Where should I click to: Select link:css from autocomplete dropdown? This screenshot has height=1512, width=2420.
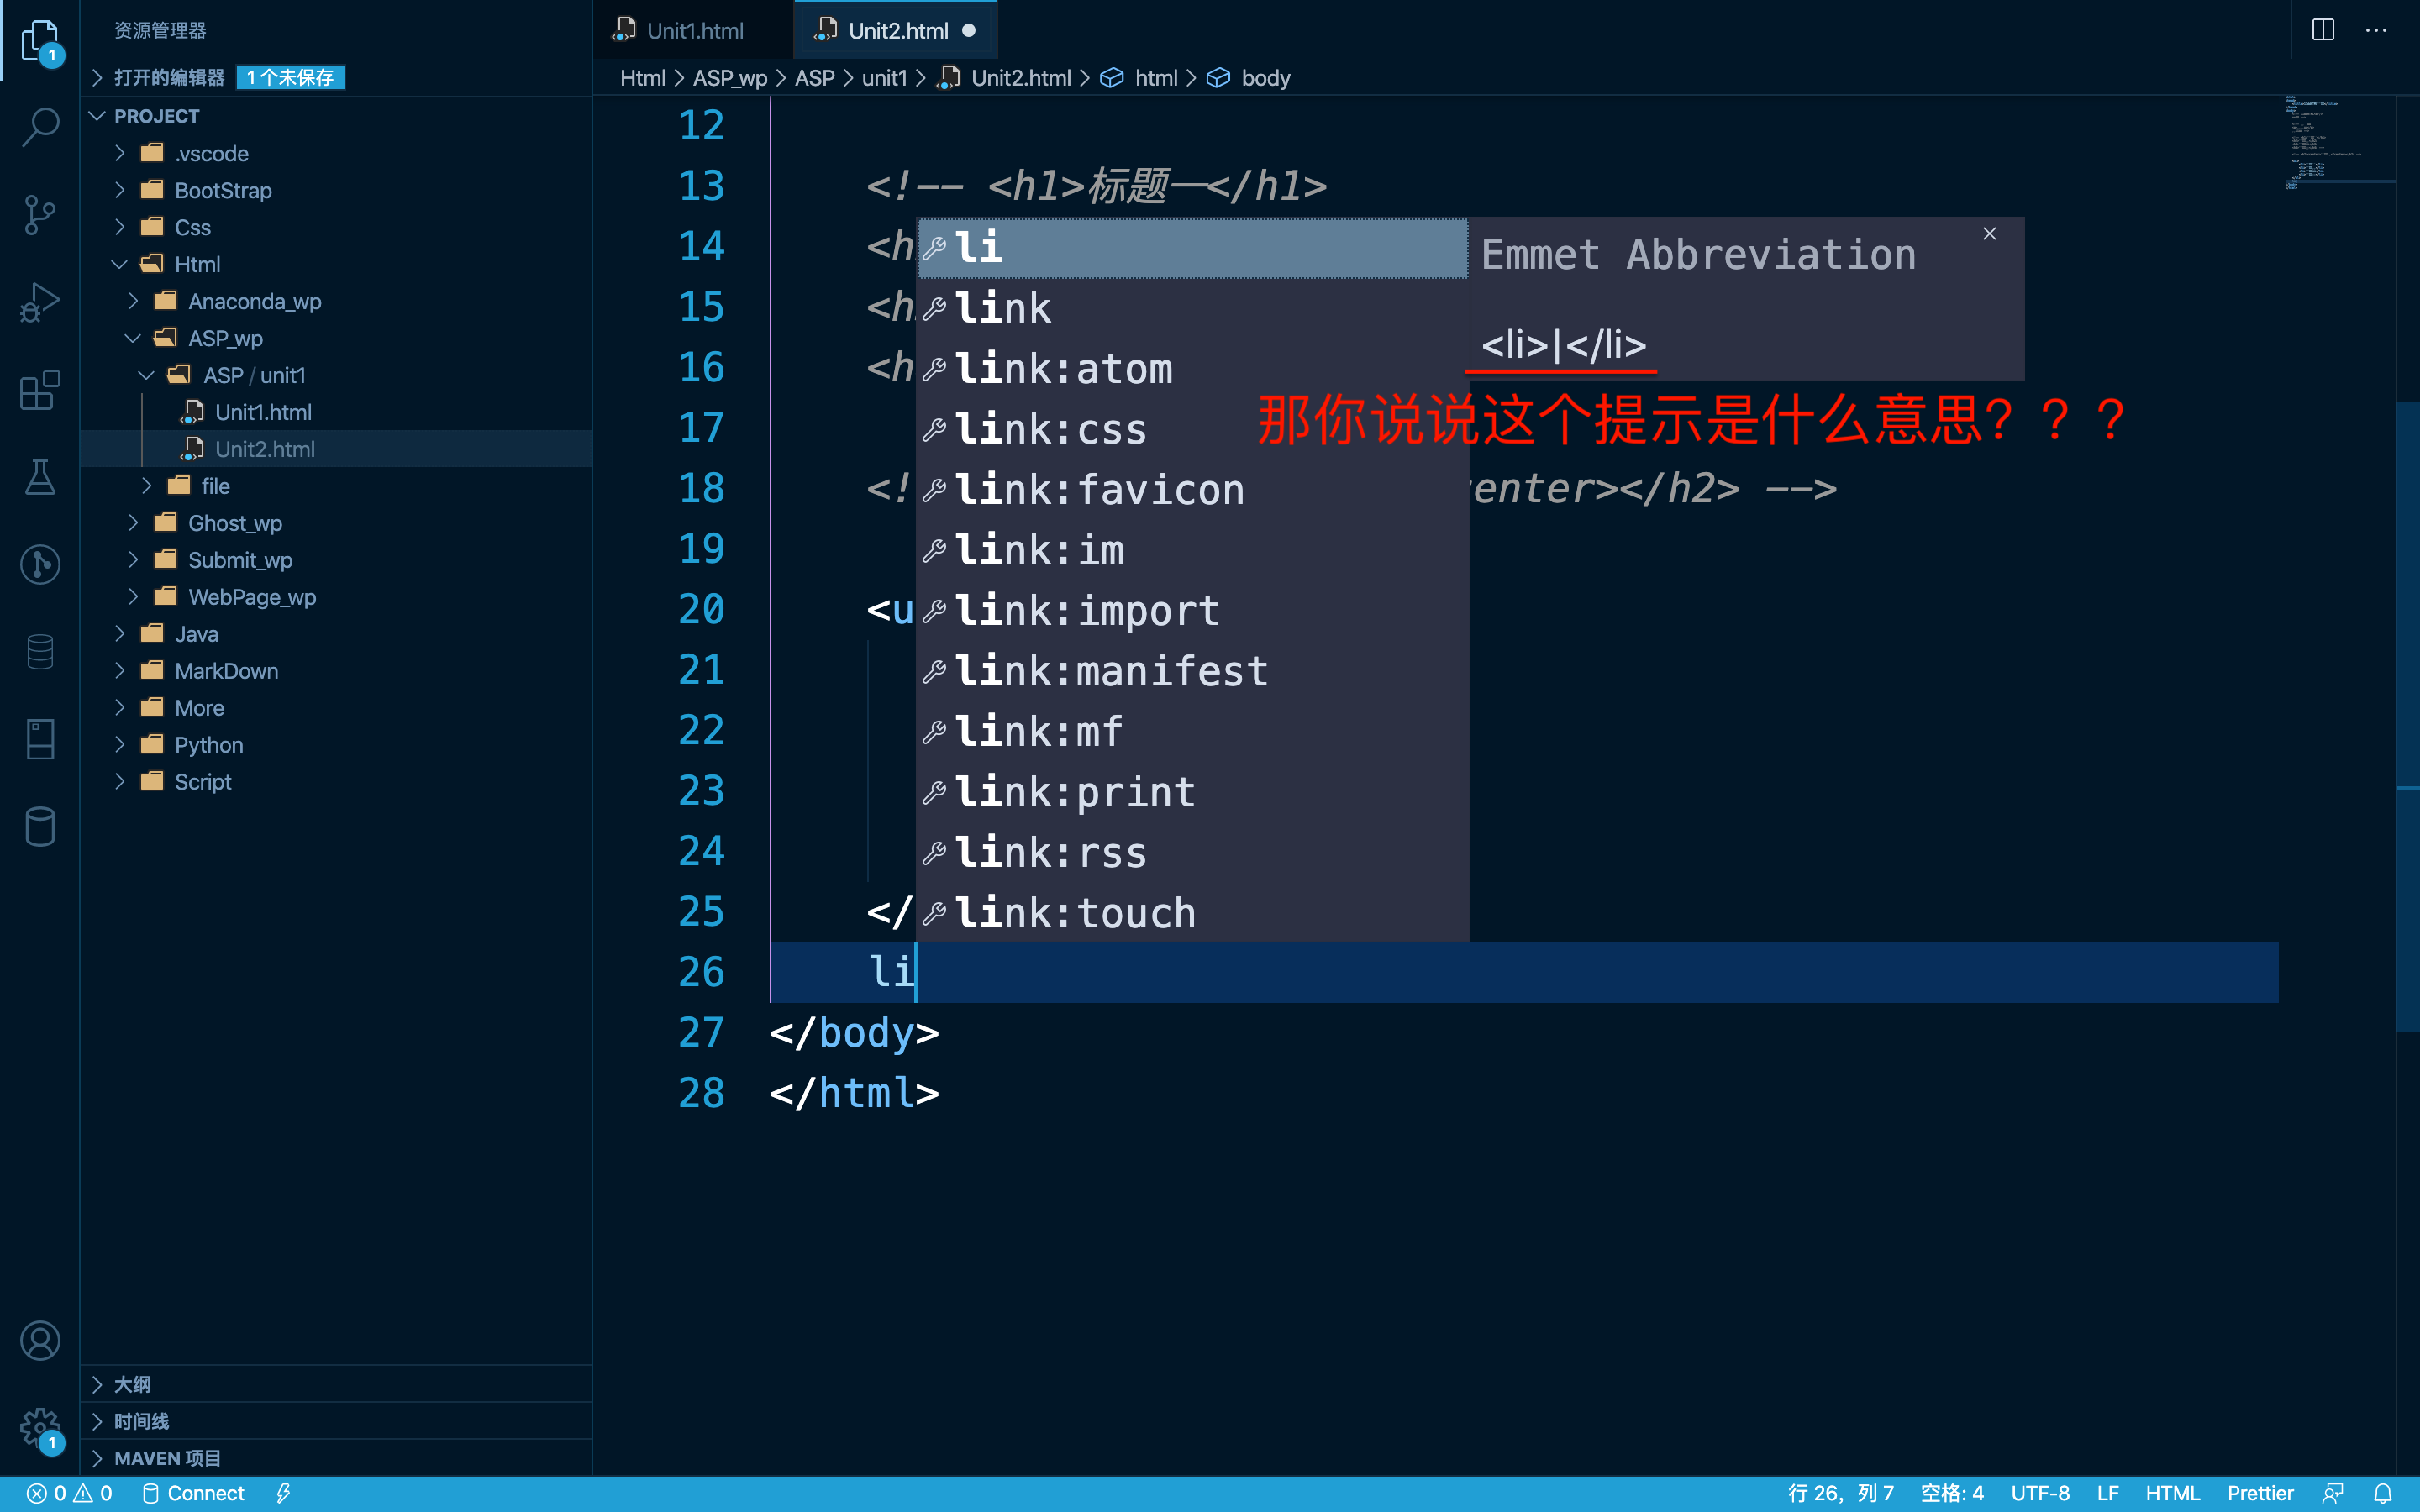[x=1049, y=428]
